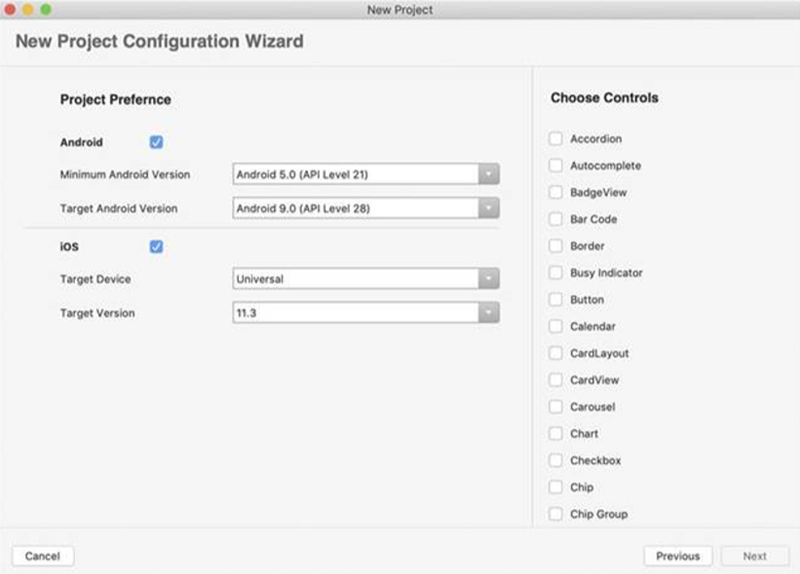Enable the Chip Group checkbox
This screenshot has width=800, height=574.
(556, 514)
